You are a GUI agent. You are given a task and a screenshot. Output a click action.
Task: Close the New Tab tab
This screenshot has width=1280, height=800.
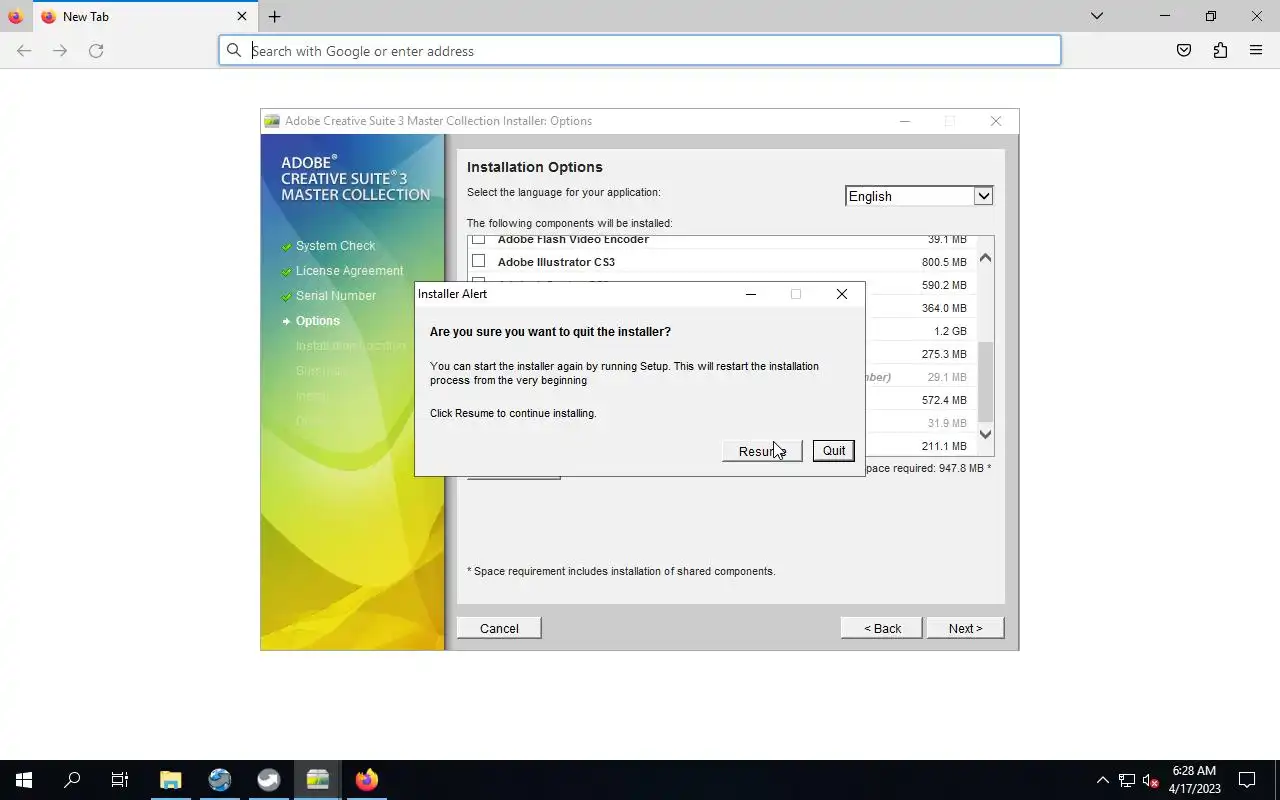(242, 17)
